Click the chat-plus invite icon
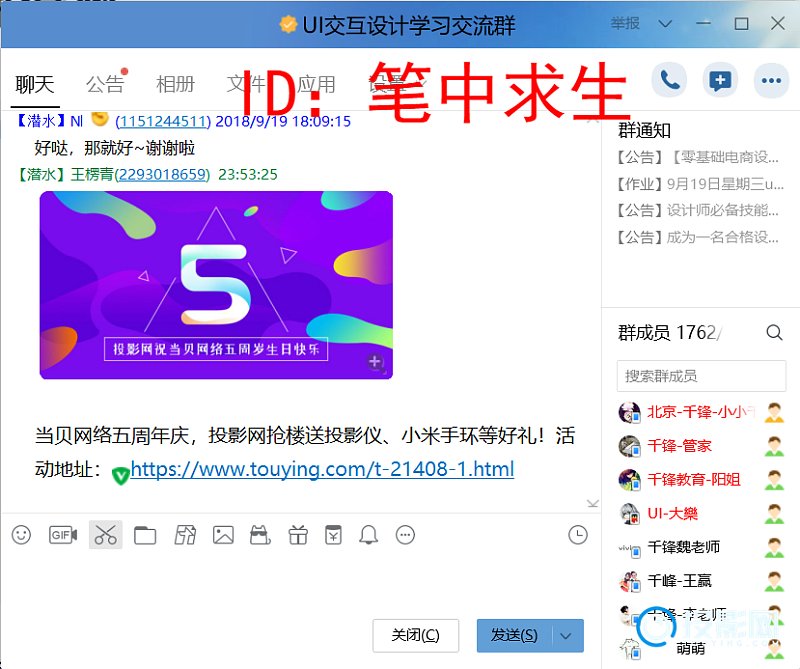The height and width of the screenshot is (669, 800). click(720, 80)
